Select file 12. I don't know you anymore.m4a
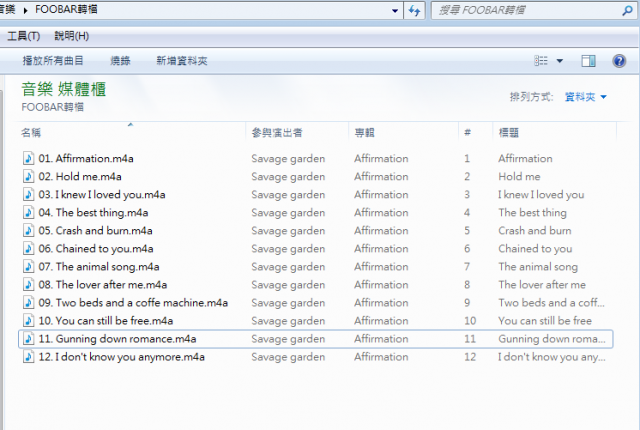Screen dimensions: 640x430 121,357
